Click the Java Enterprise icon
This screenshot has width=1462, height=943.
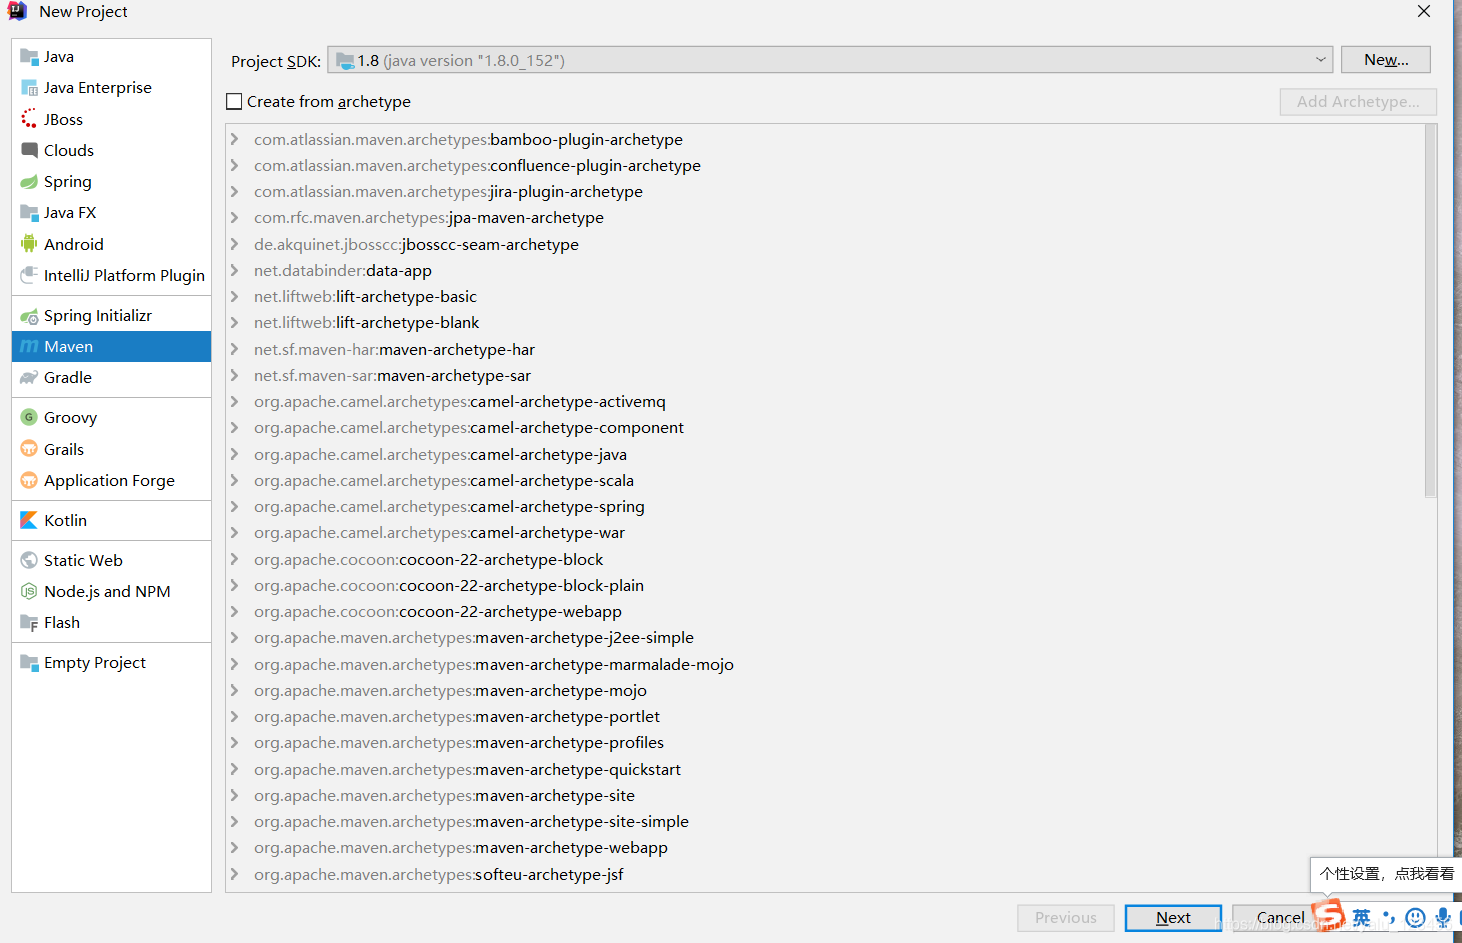(x=29, y=88)
